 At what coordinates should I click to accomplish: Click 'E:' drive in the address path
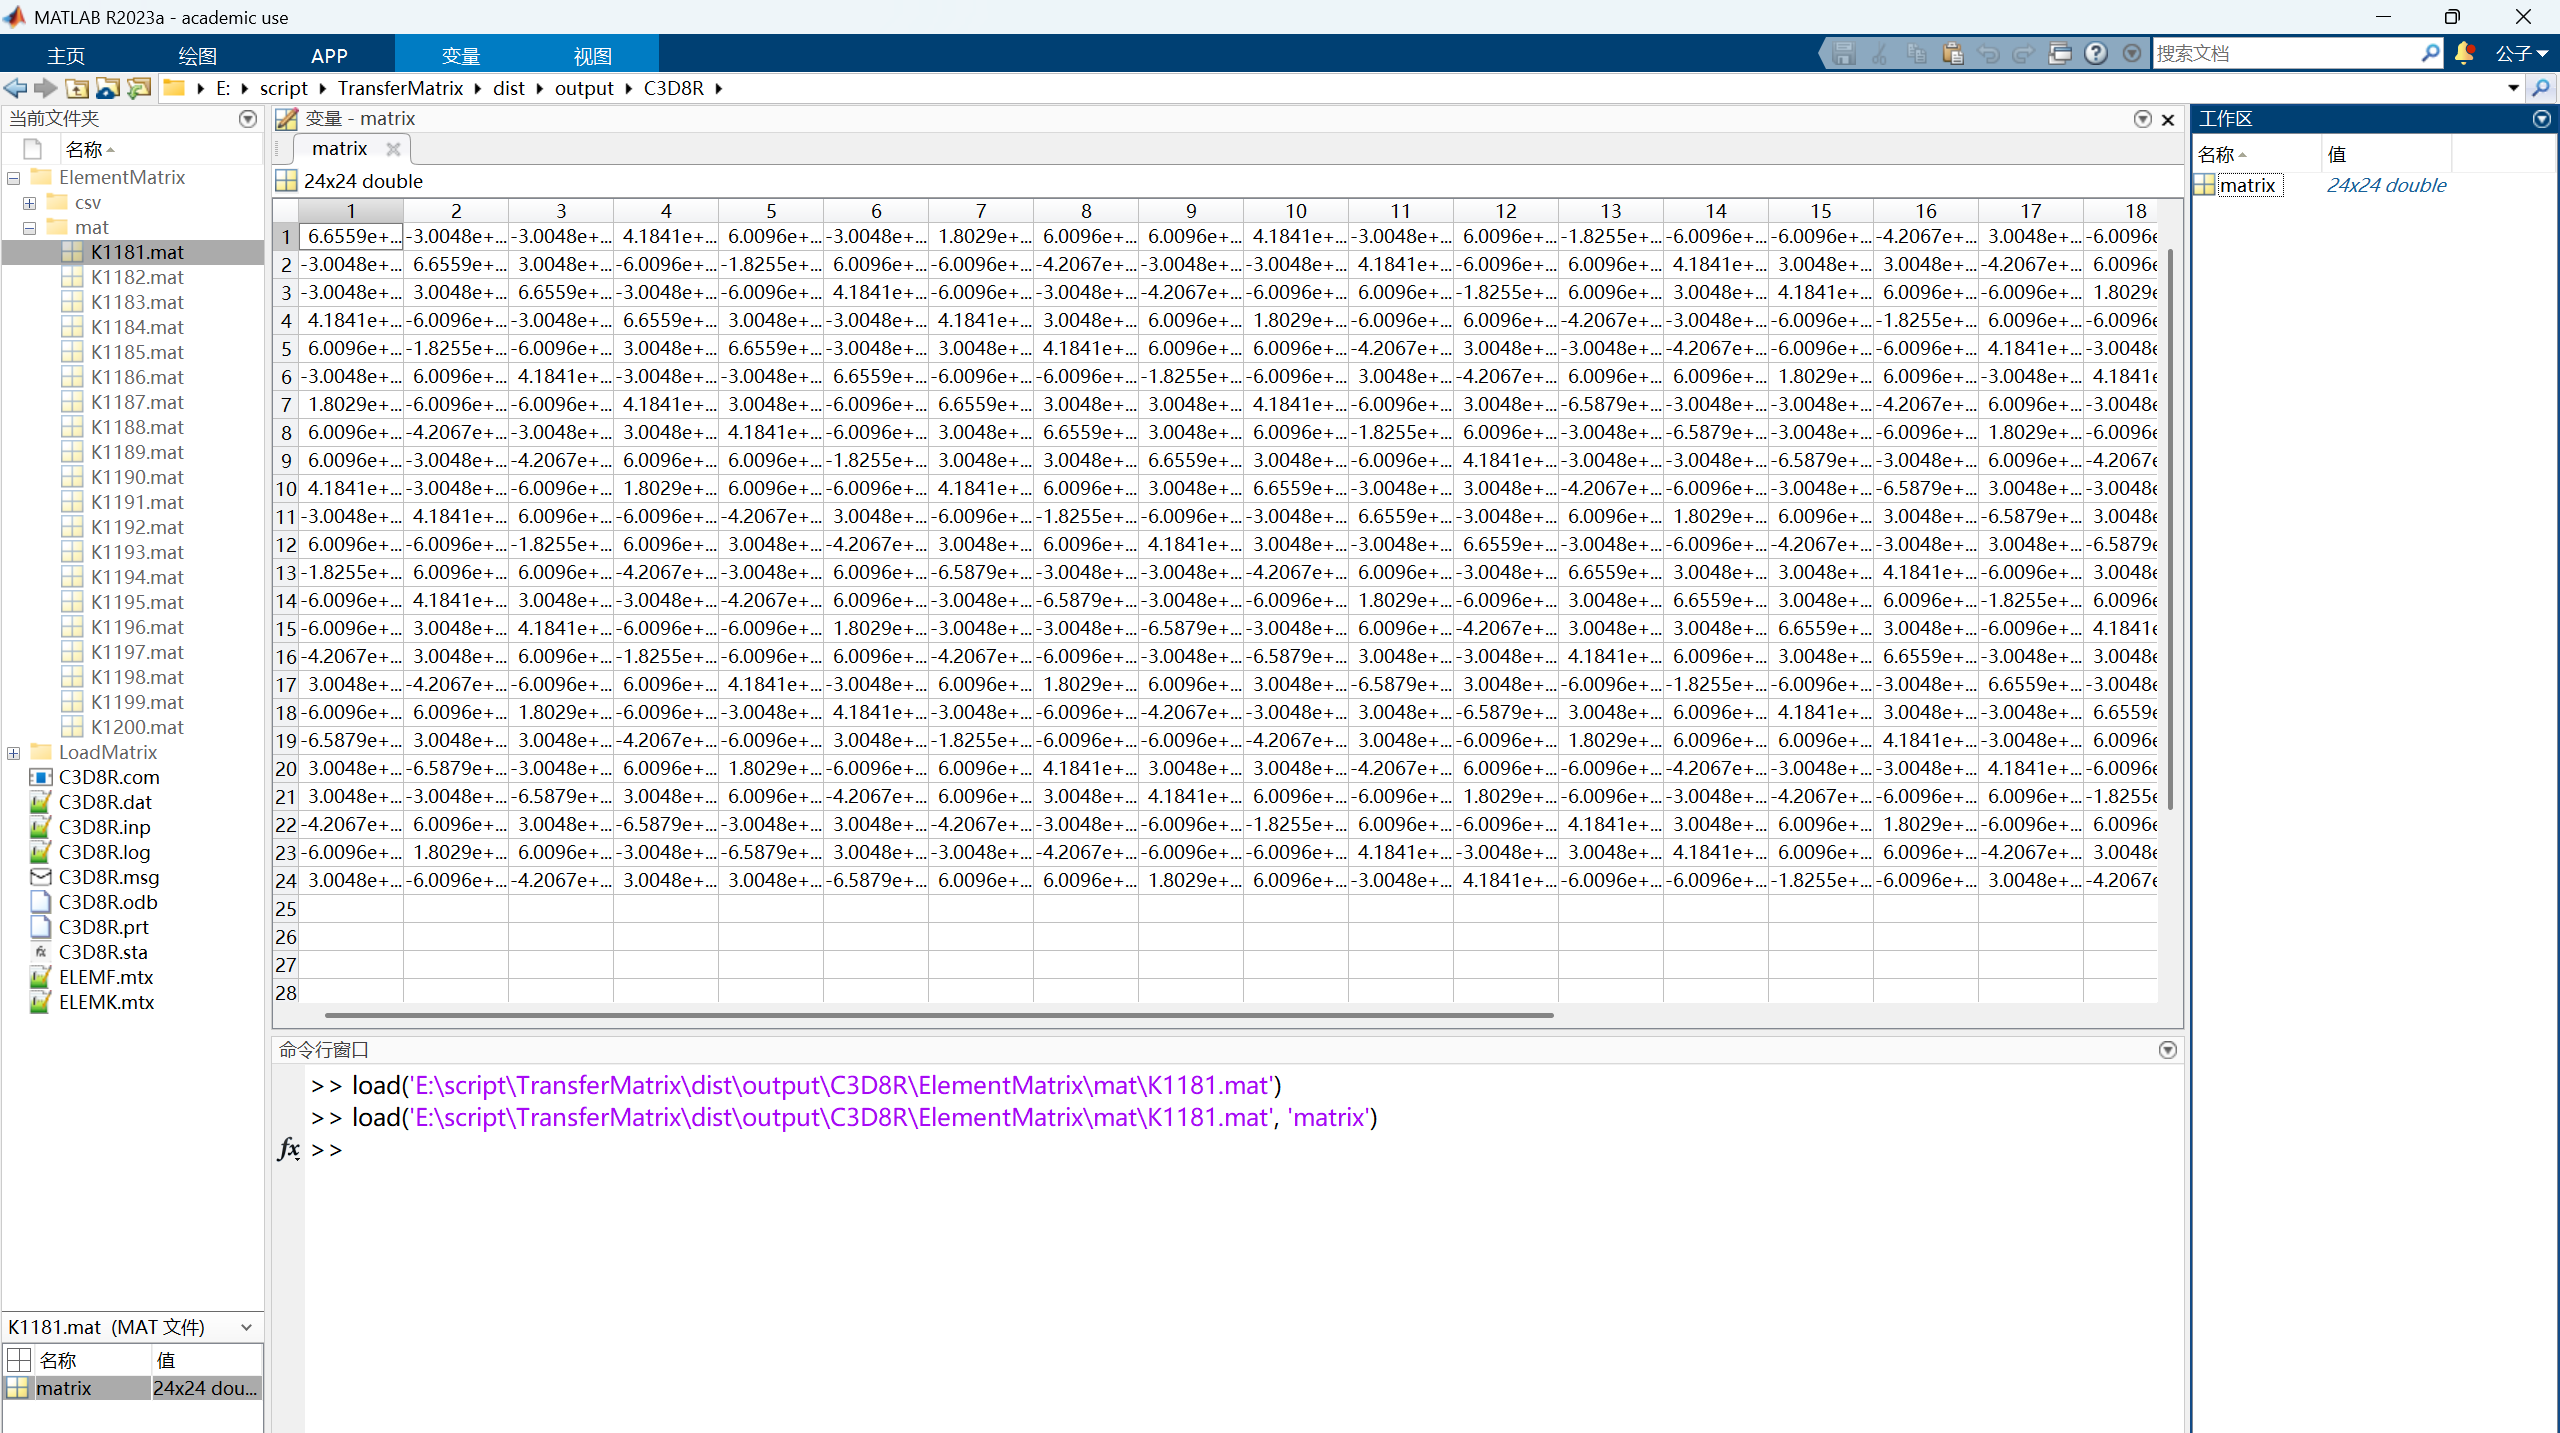[x=223, y=88]
